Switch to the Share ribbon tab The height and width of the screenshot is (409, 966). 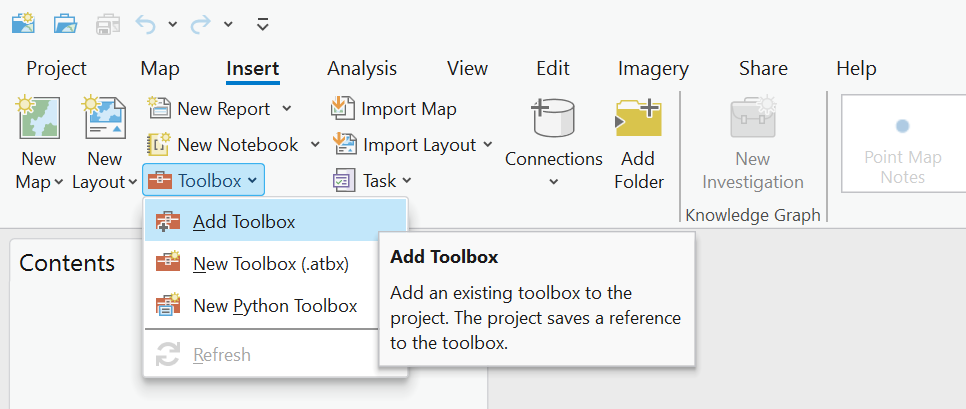pyautogui.click(x=763, y=68)
